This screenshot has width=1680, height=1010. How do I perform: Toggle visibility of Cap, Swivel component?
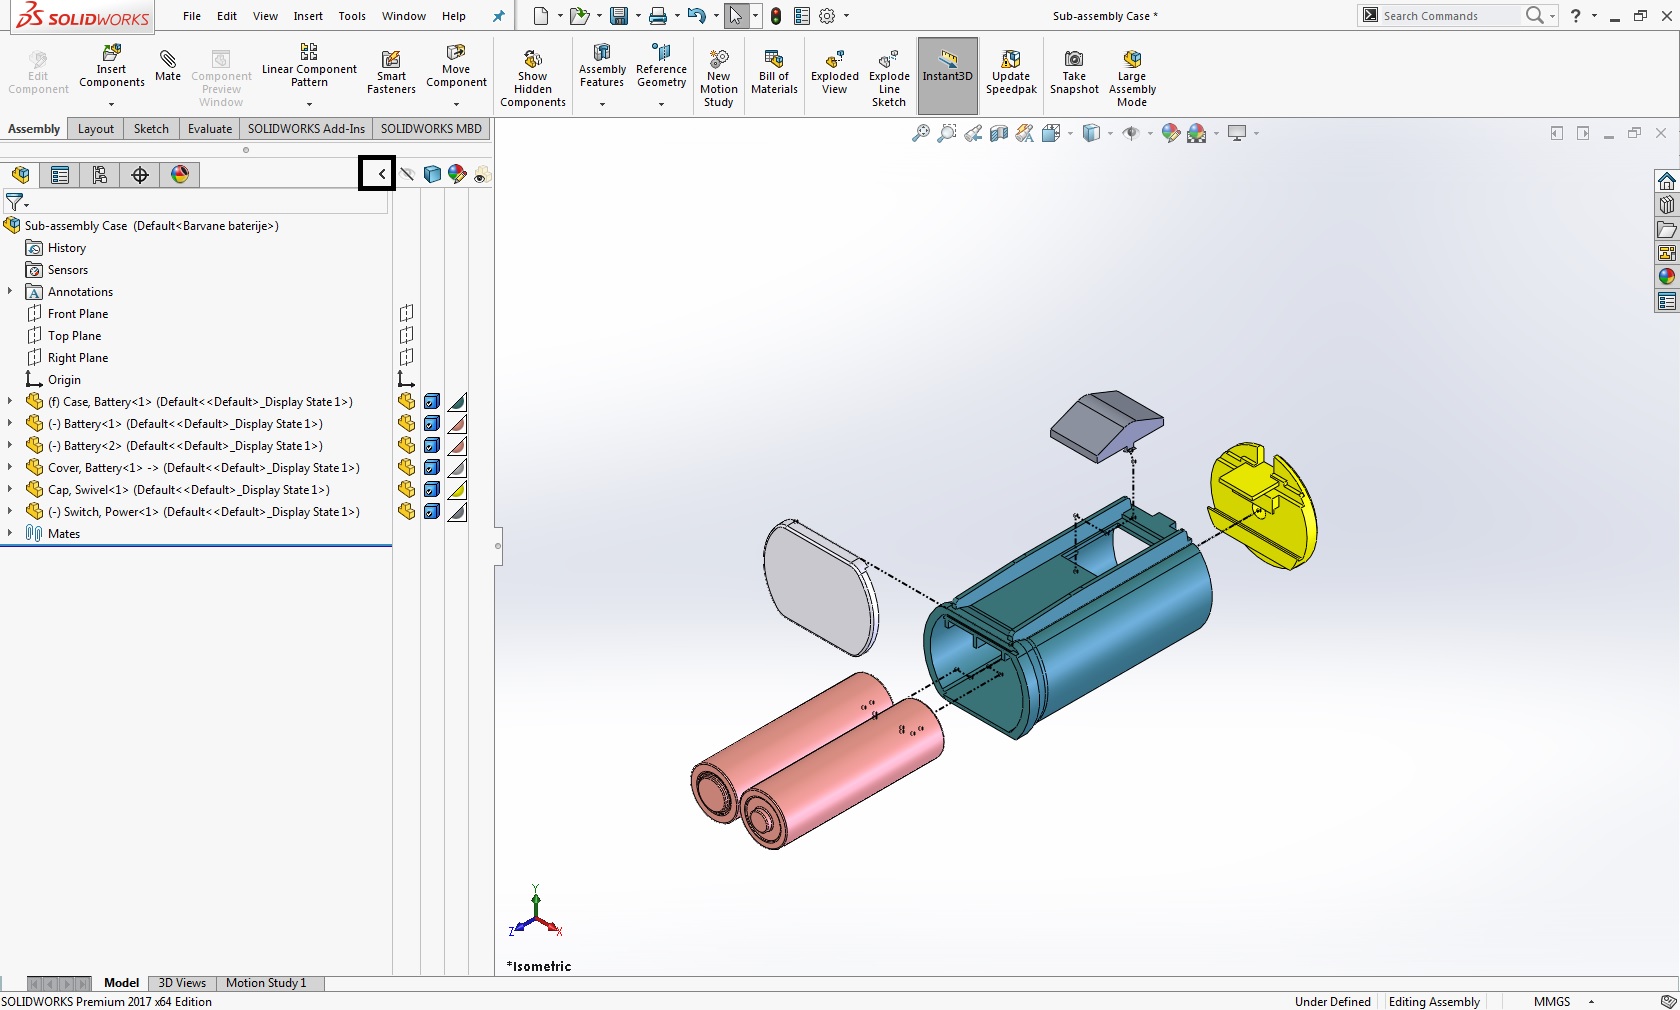click(406, 490)
